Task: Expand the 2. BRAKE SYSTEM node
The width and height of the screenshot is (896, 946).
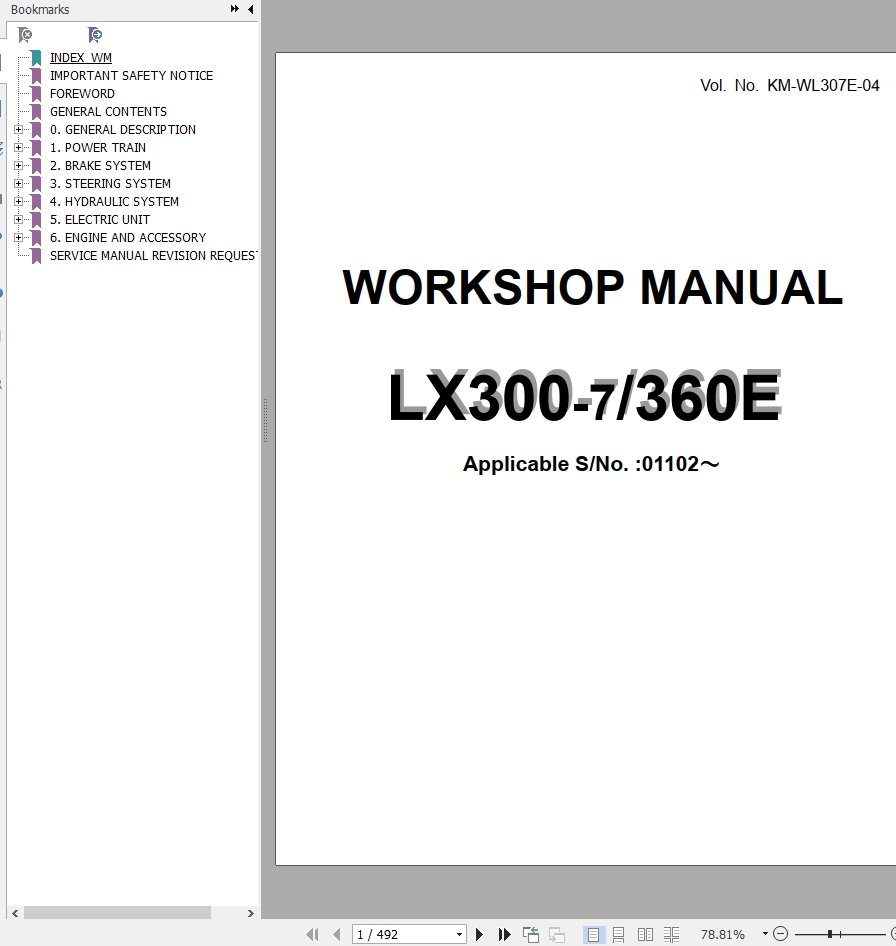Action: [x=19, y=166]
